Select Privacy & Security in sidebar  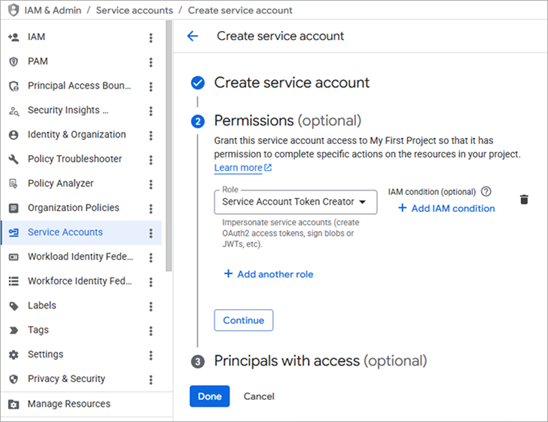point(81,379)
